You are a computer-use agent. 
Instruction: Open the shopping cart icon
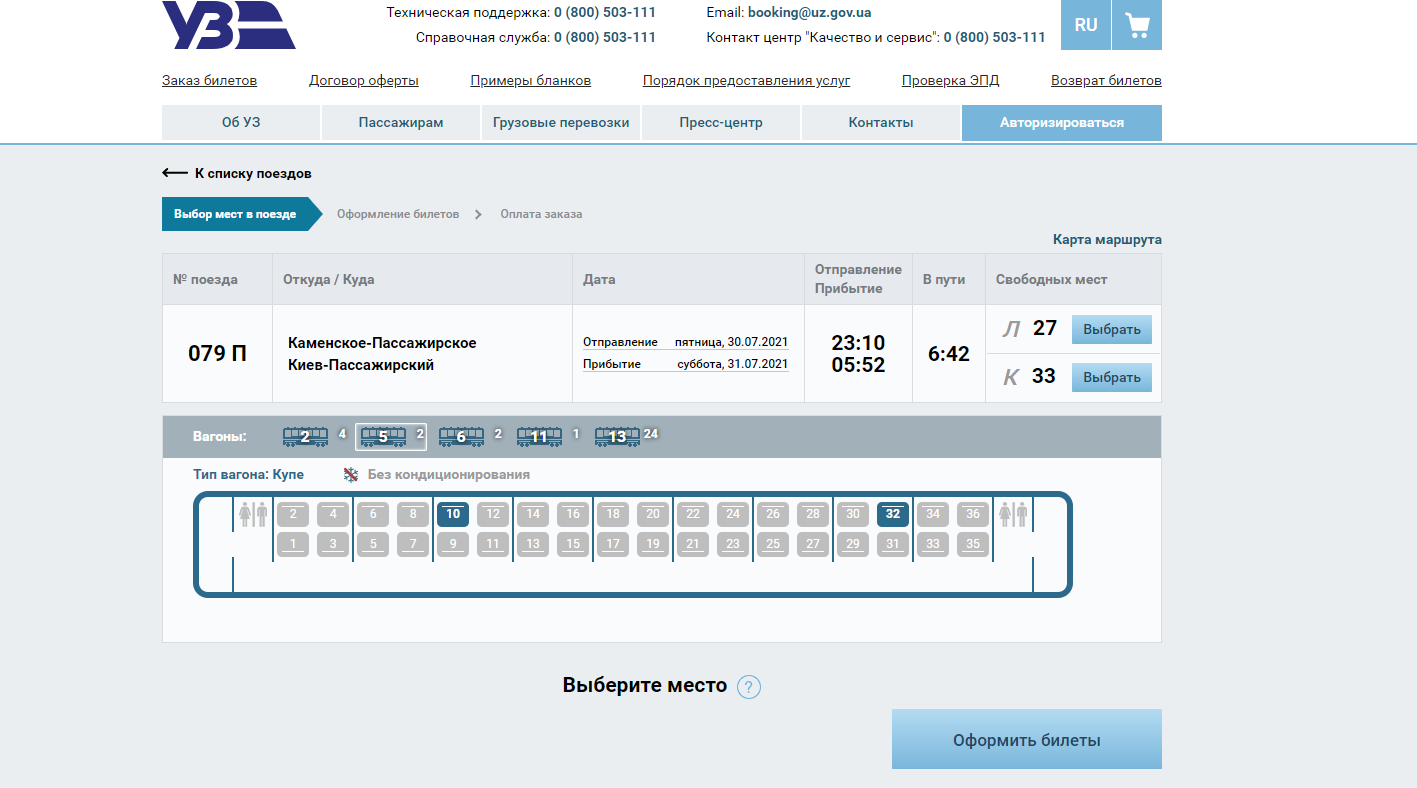tap(1137, 25)
